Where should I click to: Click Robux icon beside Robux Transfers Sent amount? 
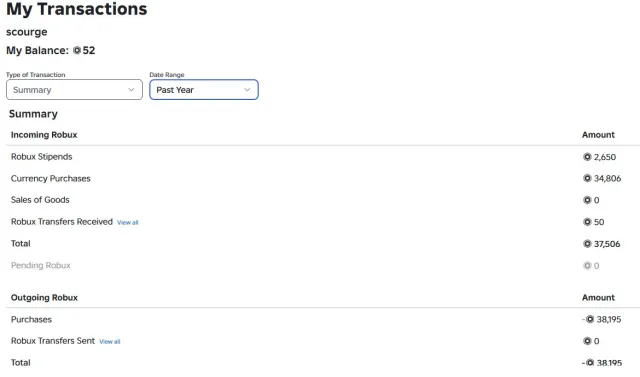[587, 341]
